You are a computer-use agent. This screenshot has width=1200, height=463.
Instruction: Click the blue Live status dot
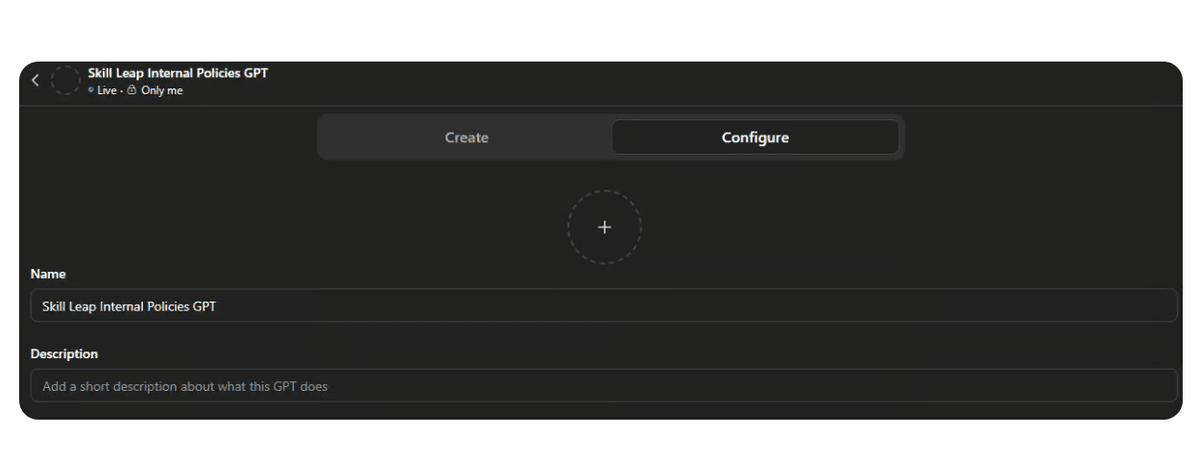coord(91,90)
